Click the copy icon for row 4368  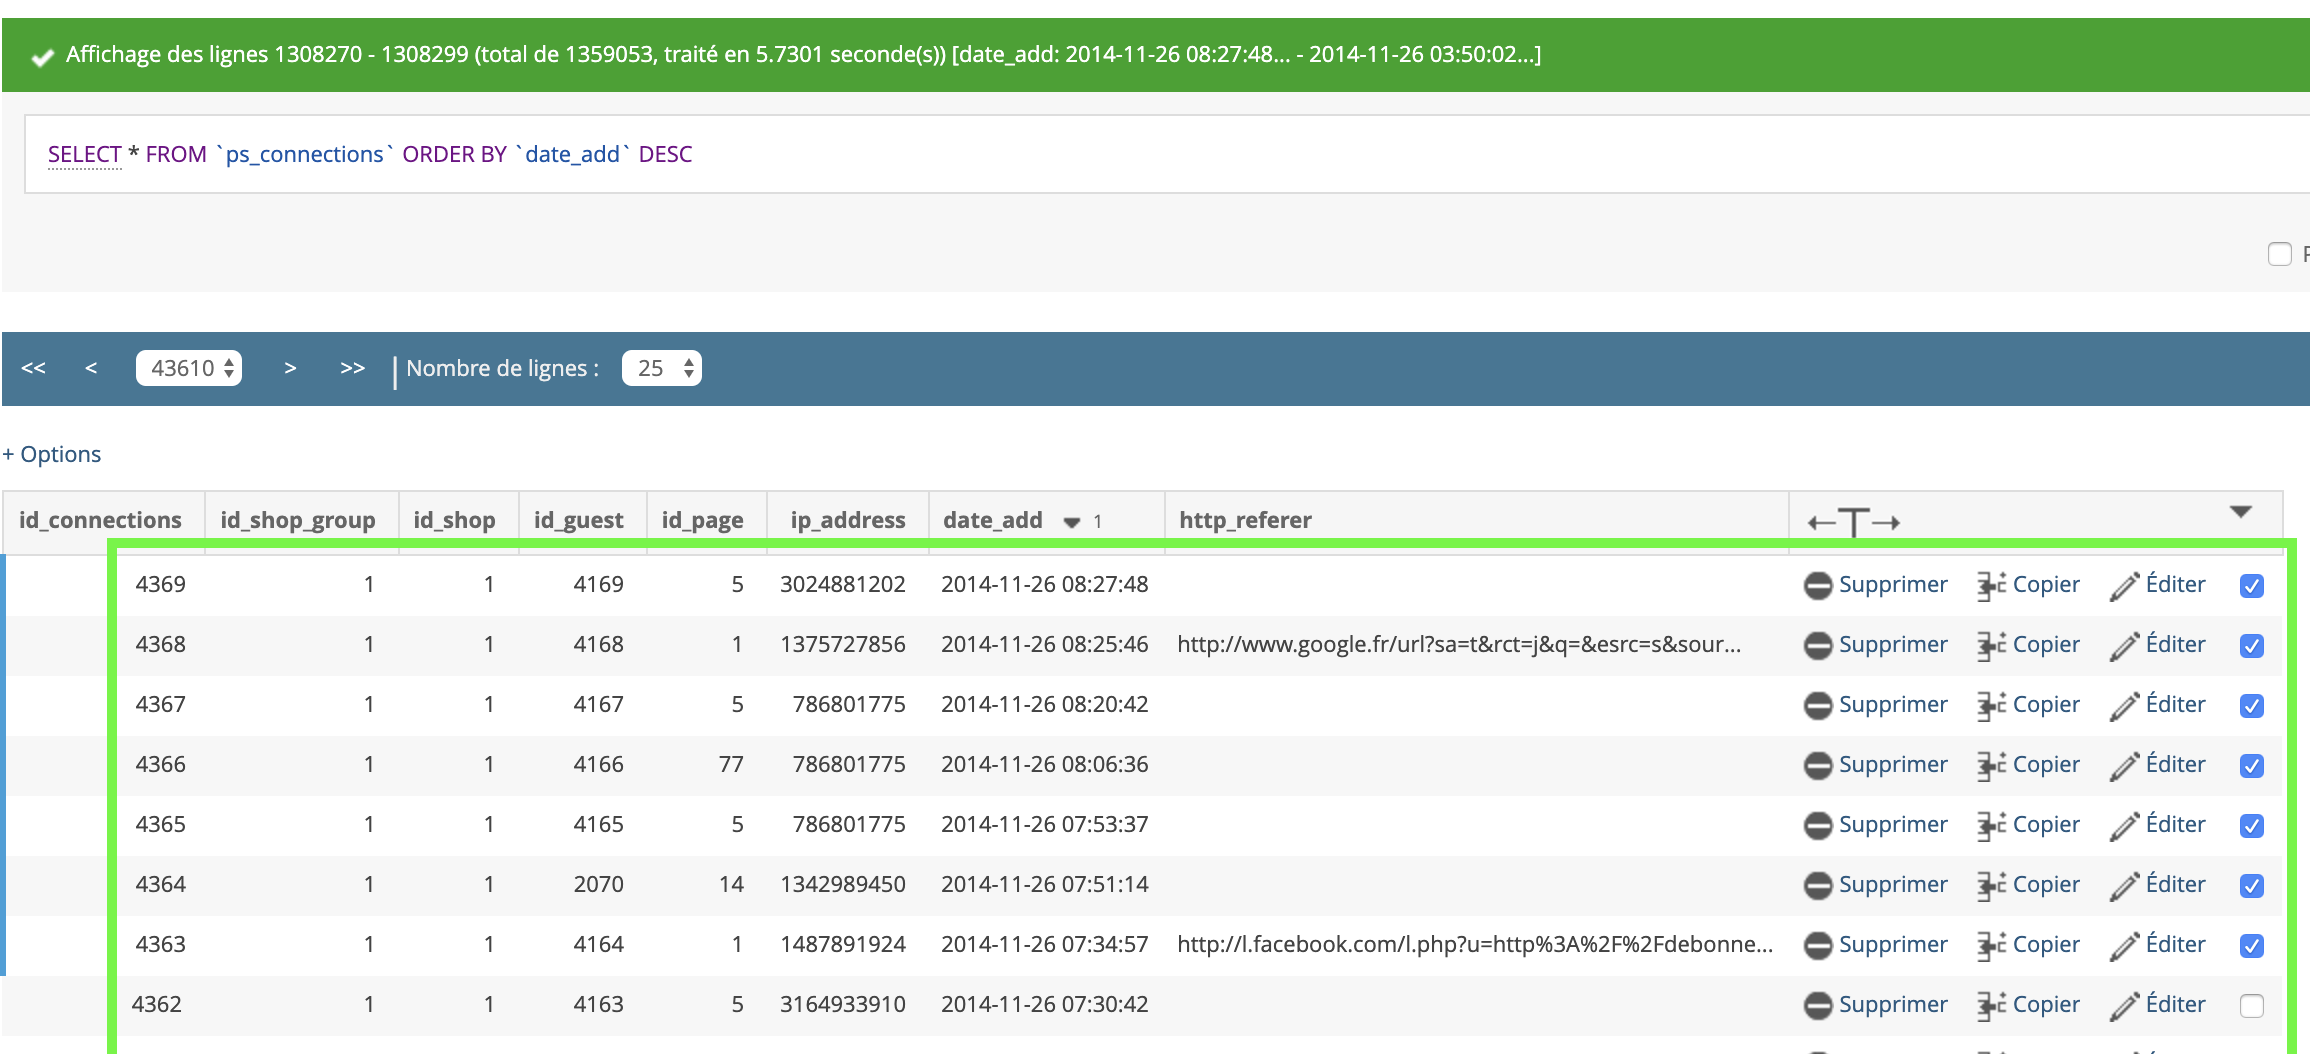(x=1990, y=646)
